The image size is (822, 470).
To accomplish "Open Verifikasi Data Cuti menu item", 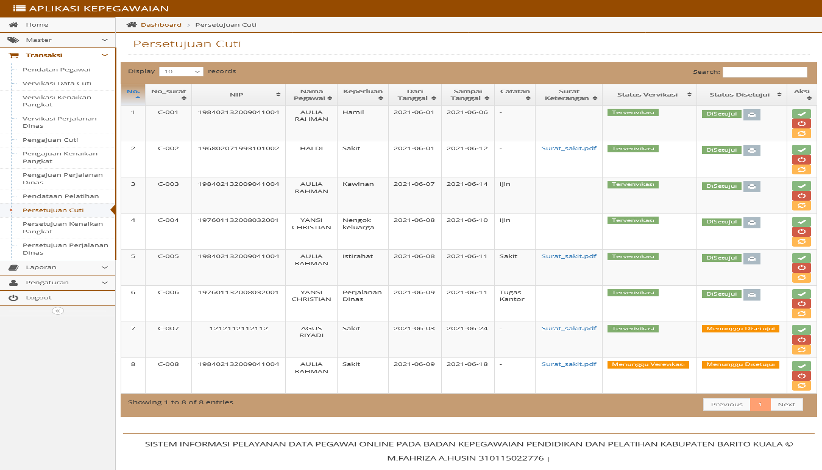I will tap(57, 83).
